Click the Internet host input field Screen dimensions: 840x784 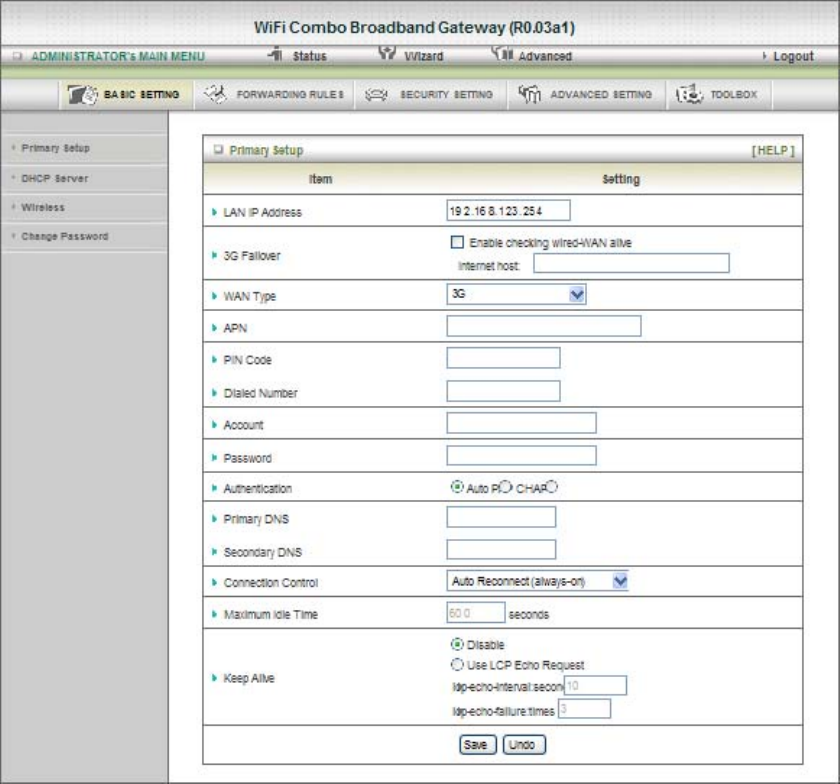631,263
